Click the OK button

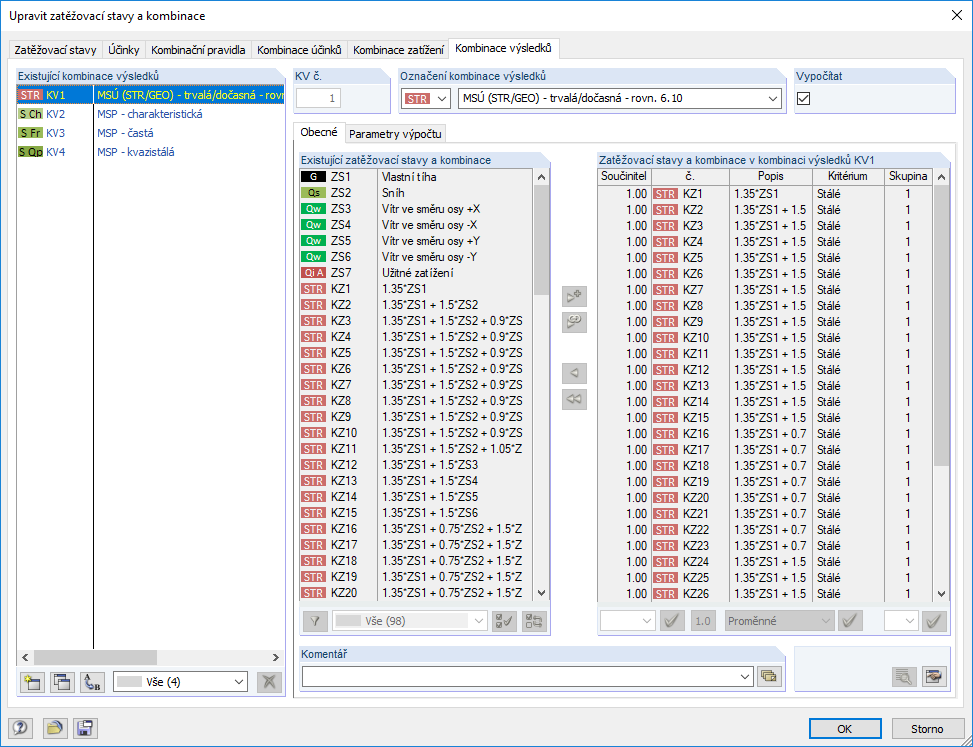845,729
